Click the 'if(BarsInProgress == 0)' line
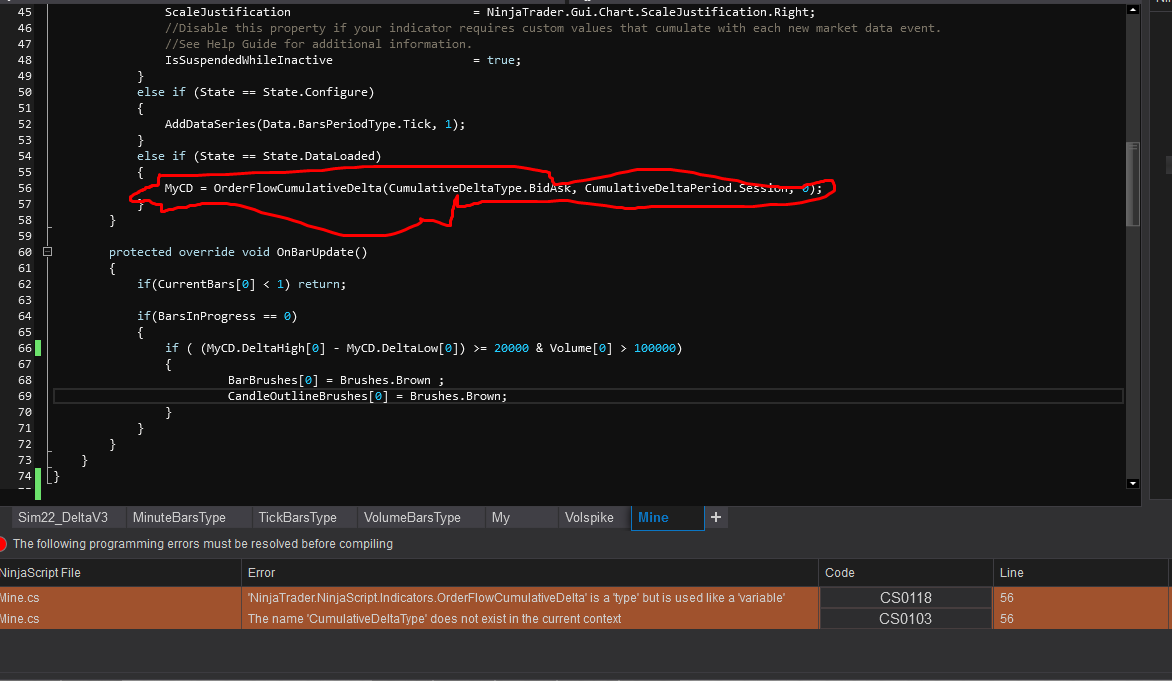 [217, 316]
